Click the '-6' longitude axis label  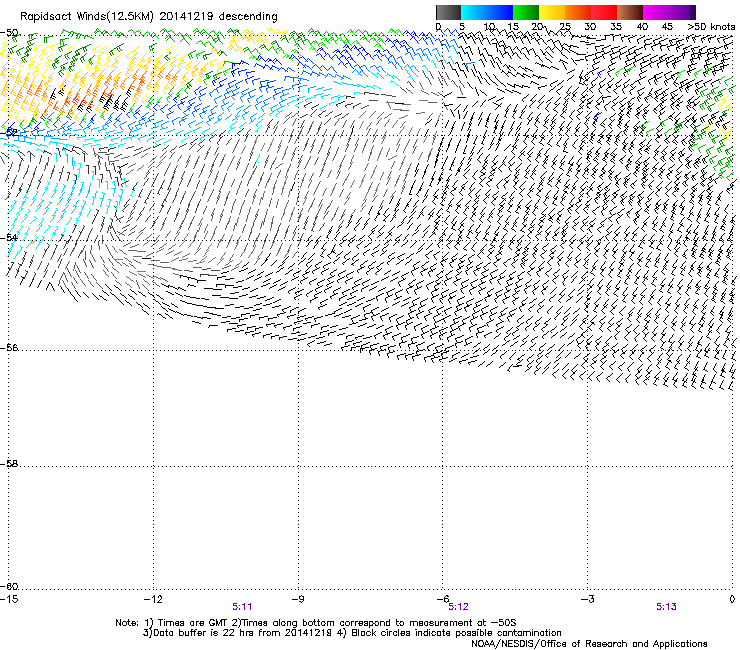click(443, 599)
